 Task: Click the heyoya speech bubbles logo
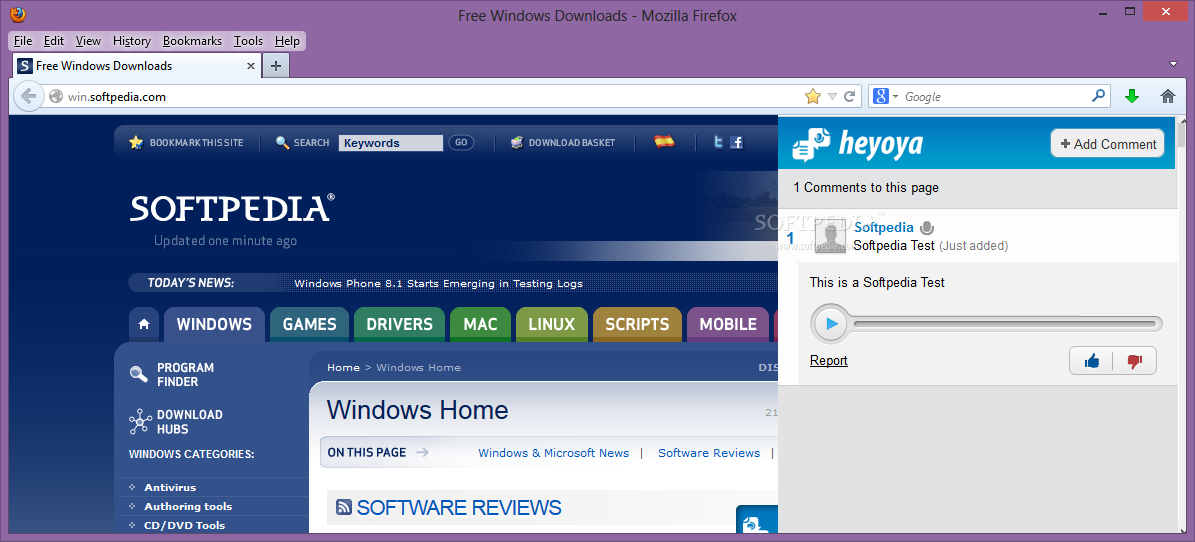point(811,145)
